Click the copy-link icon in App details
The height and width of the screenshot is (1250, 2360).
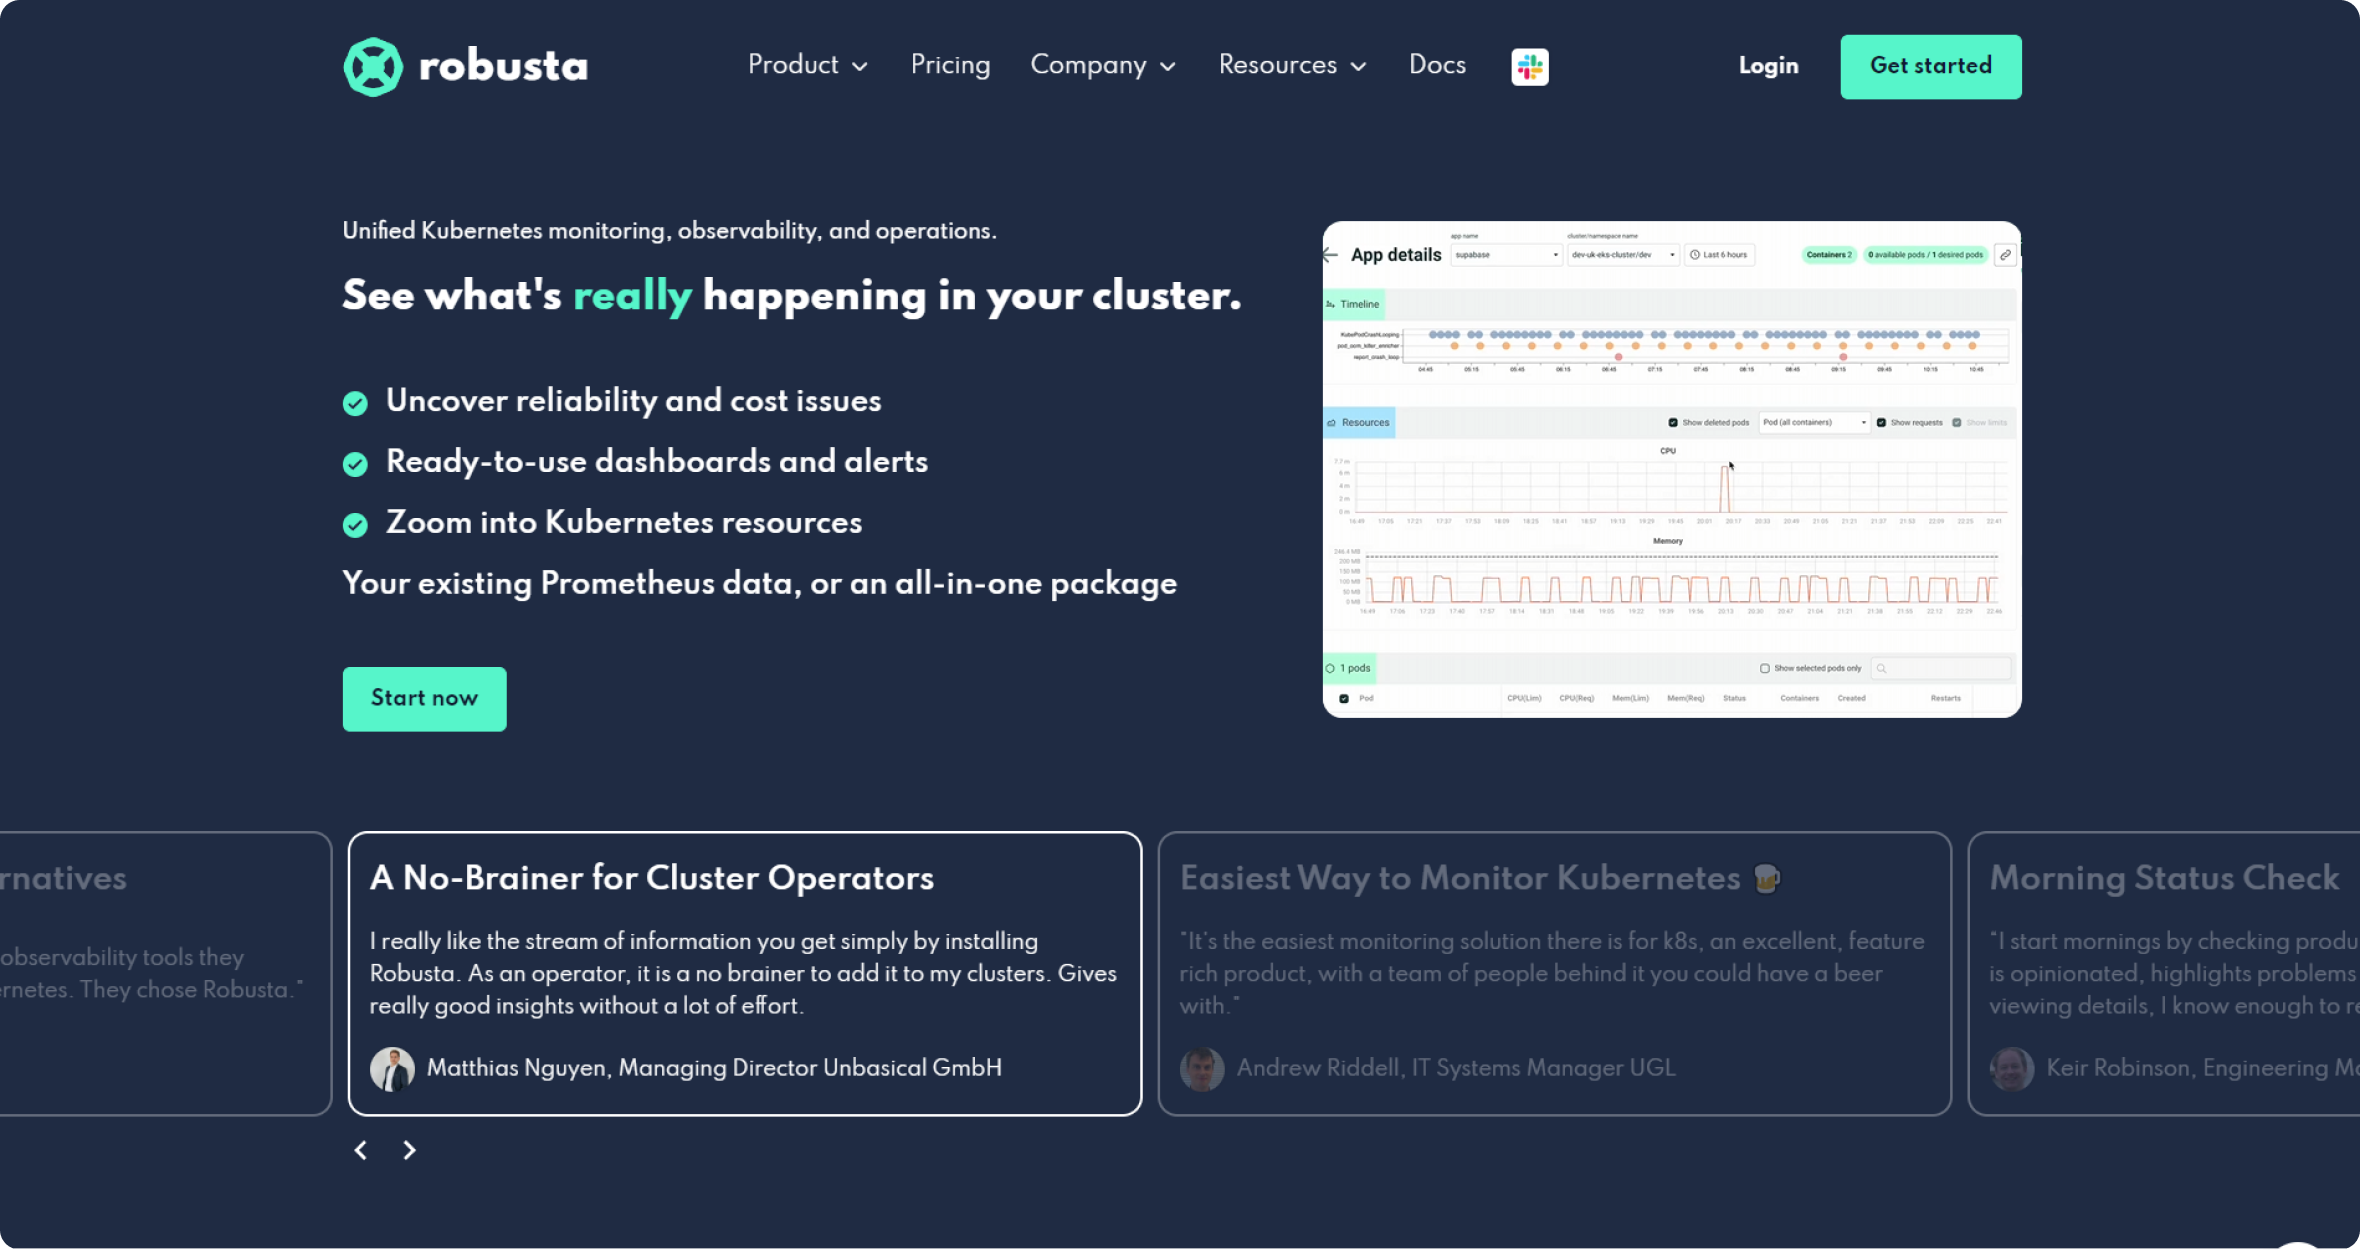coord(2005,255)
